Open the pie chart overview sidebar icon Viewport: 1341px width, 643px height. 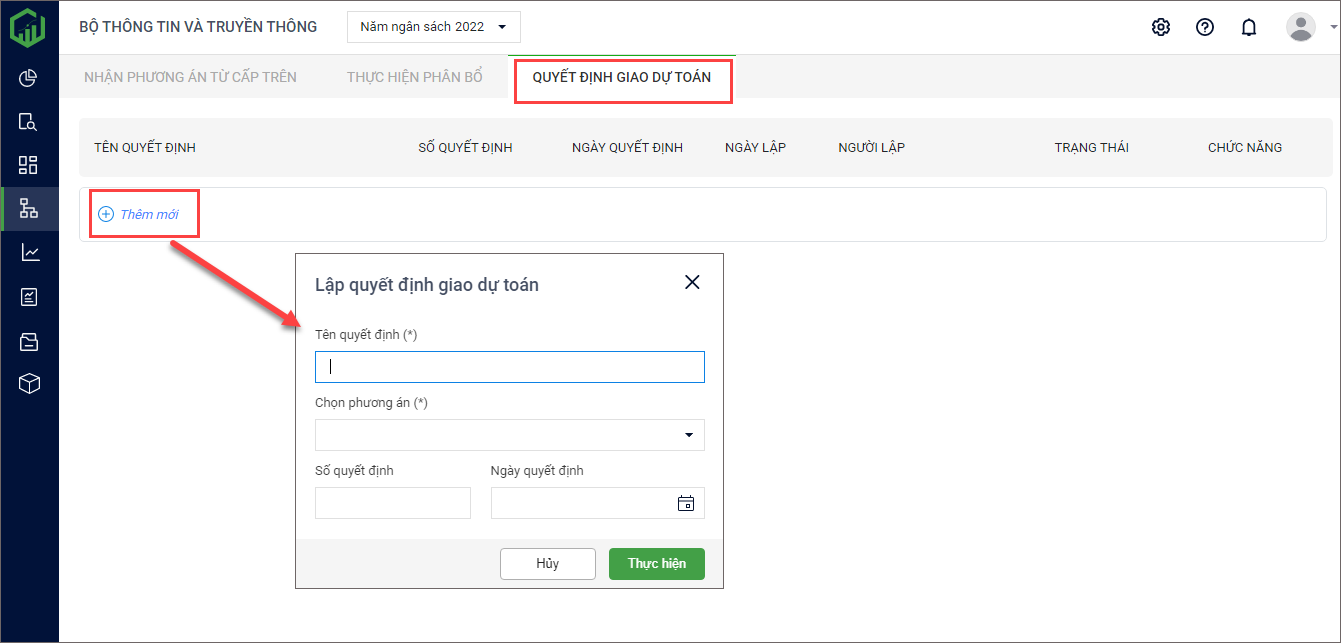pyautogui.click(x=28, y=78)
